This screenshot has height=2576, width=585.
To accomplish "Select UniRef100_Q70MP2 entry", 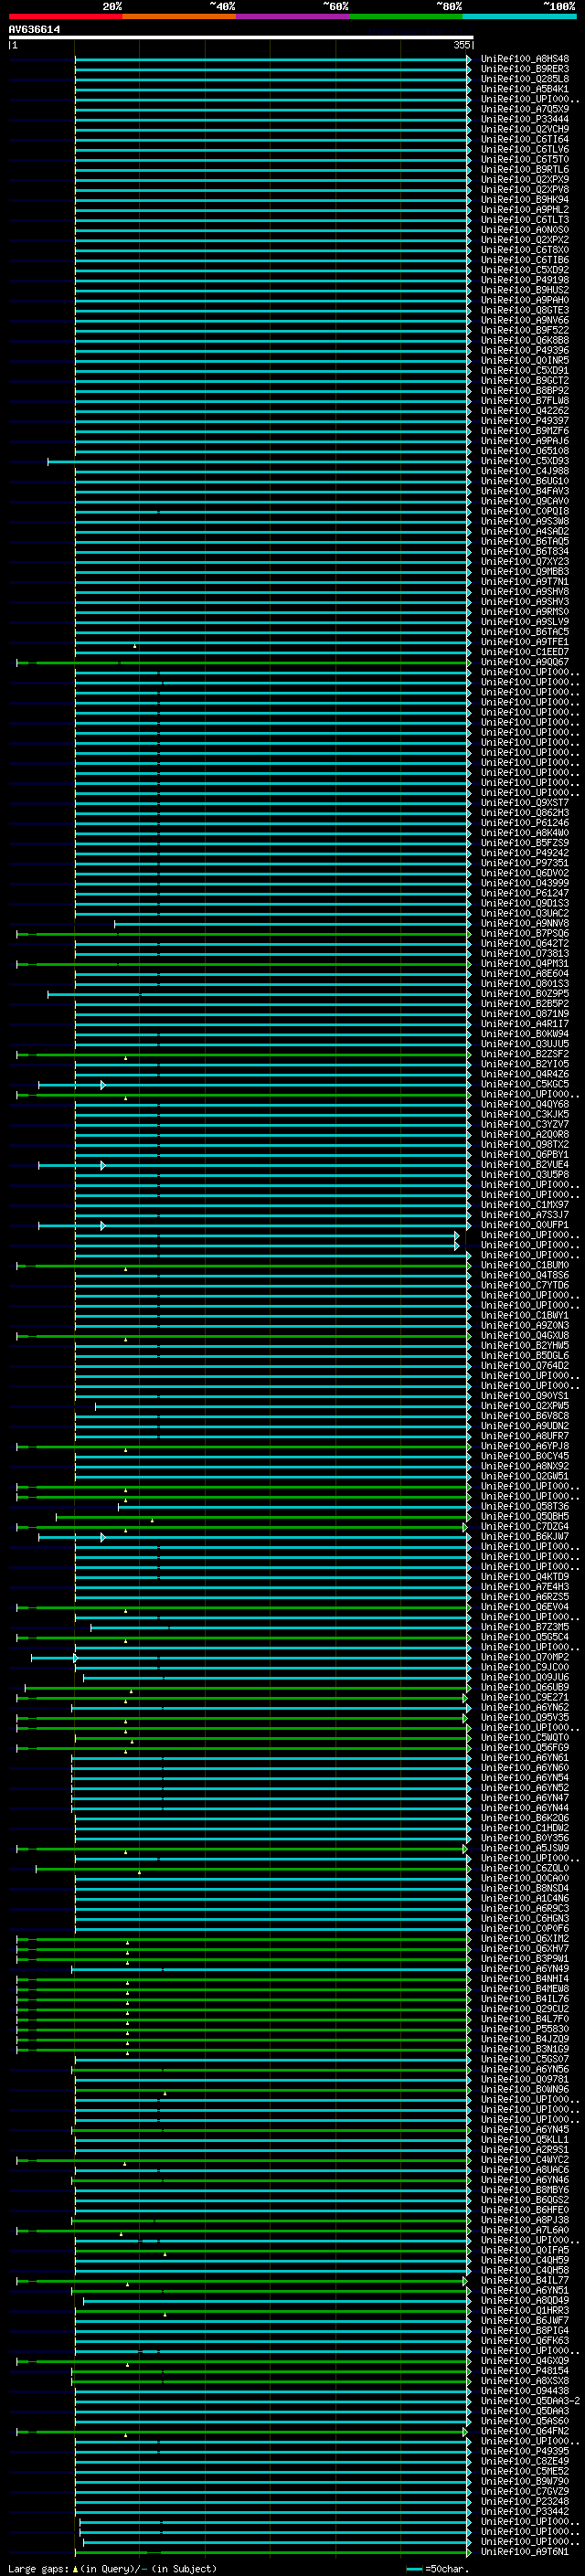I will [x=524, y=1657].
